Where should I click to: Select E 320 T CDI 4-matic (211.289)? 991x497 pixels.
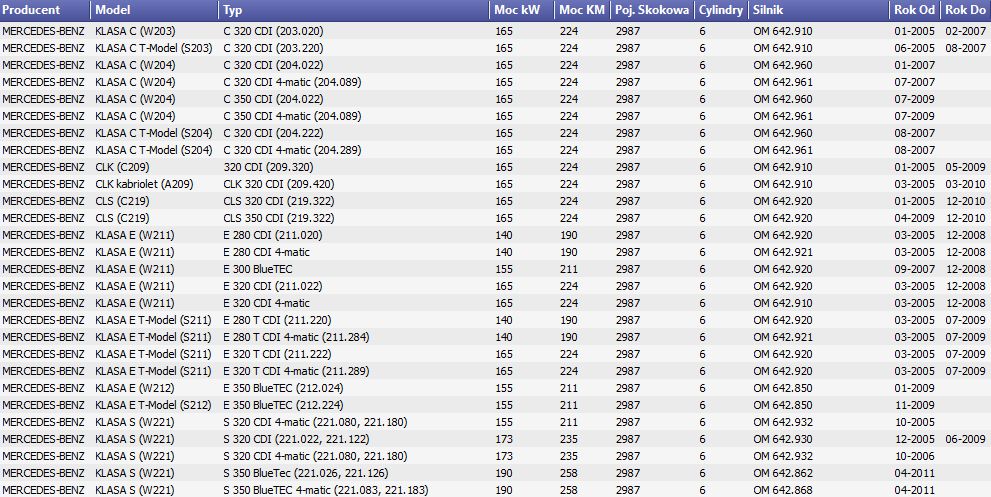(x=296, y=371)
